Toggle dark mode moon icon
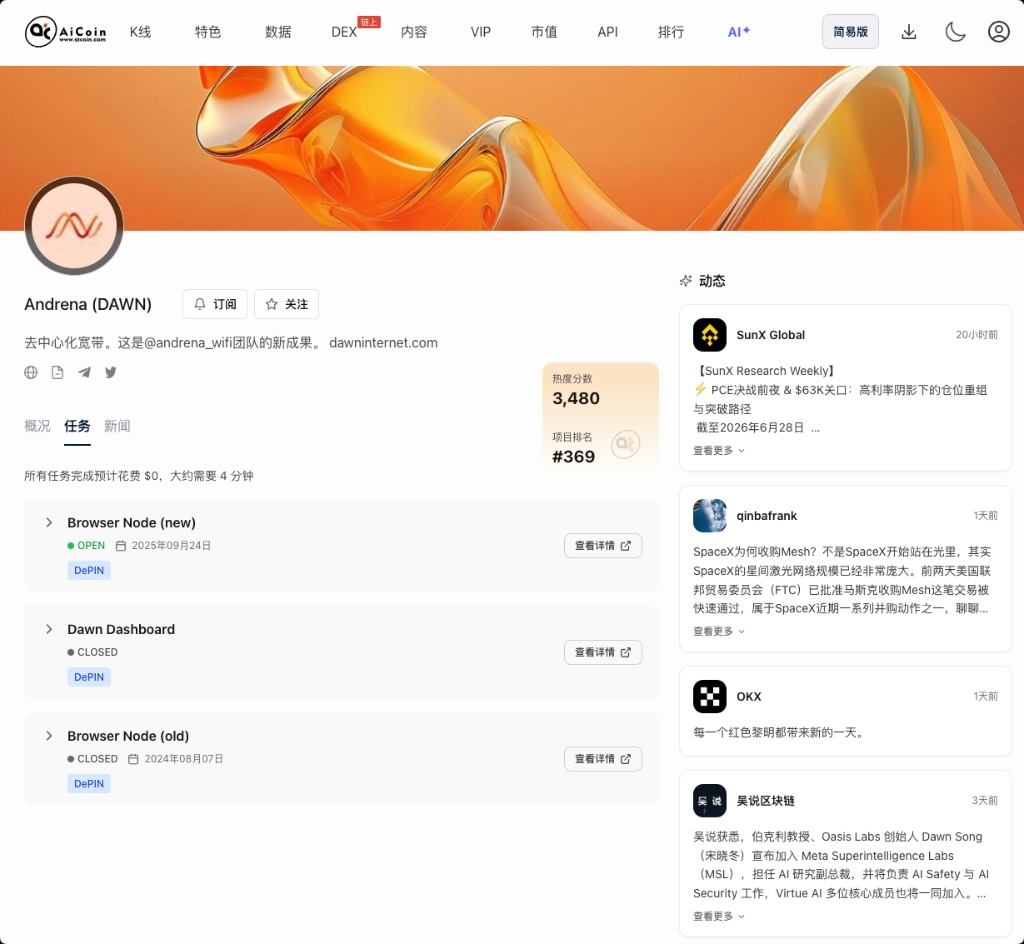 point(955,31)
